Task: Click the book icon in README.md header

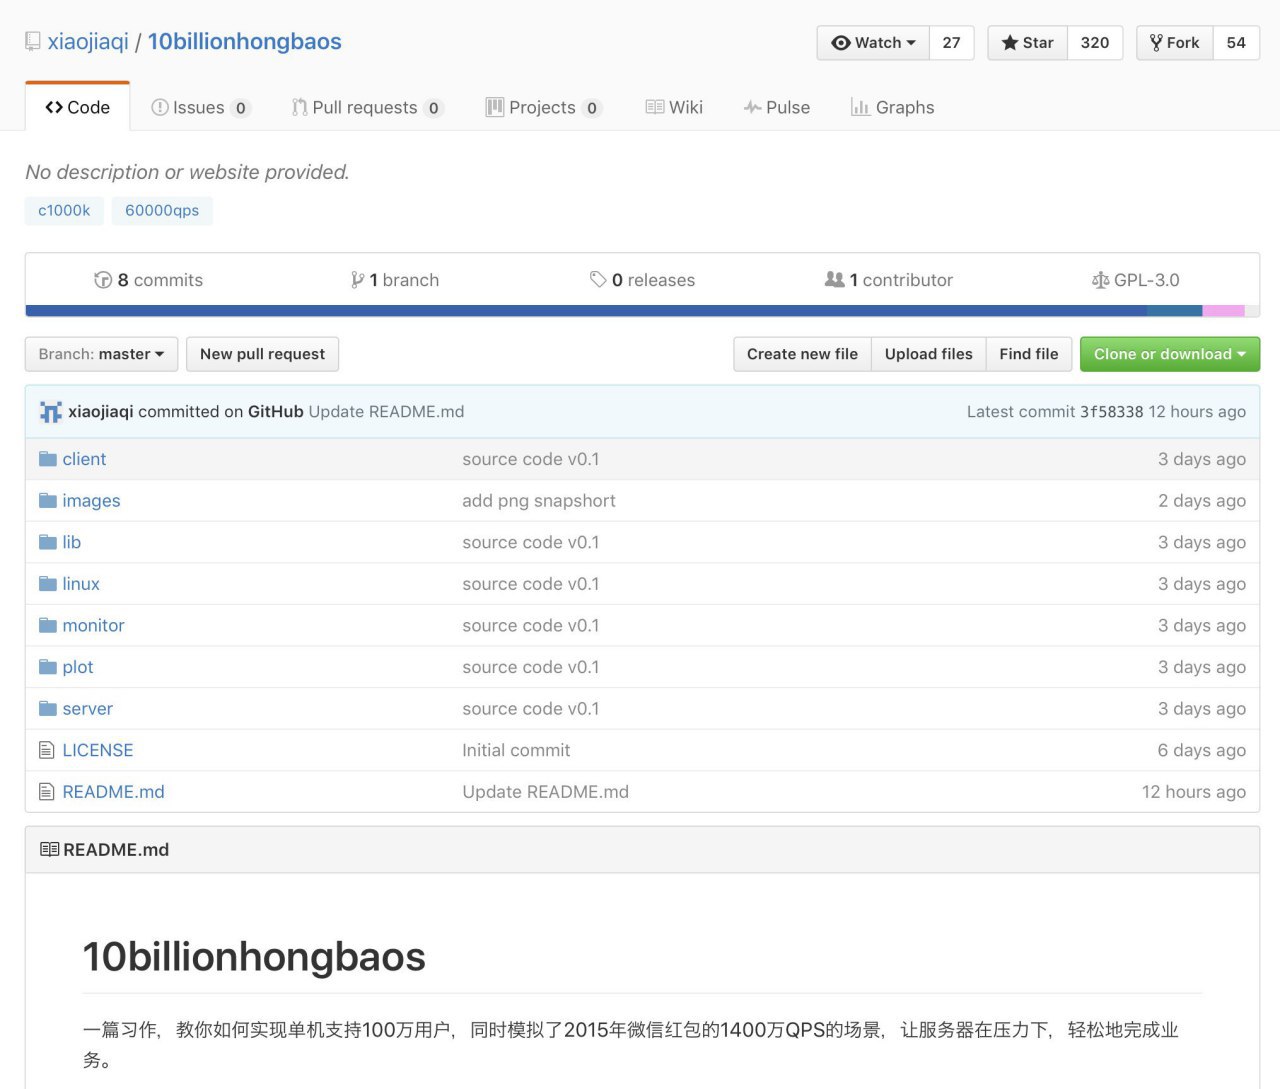Action: [x=49, y=850]
